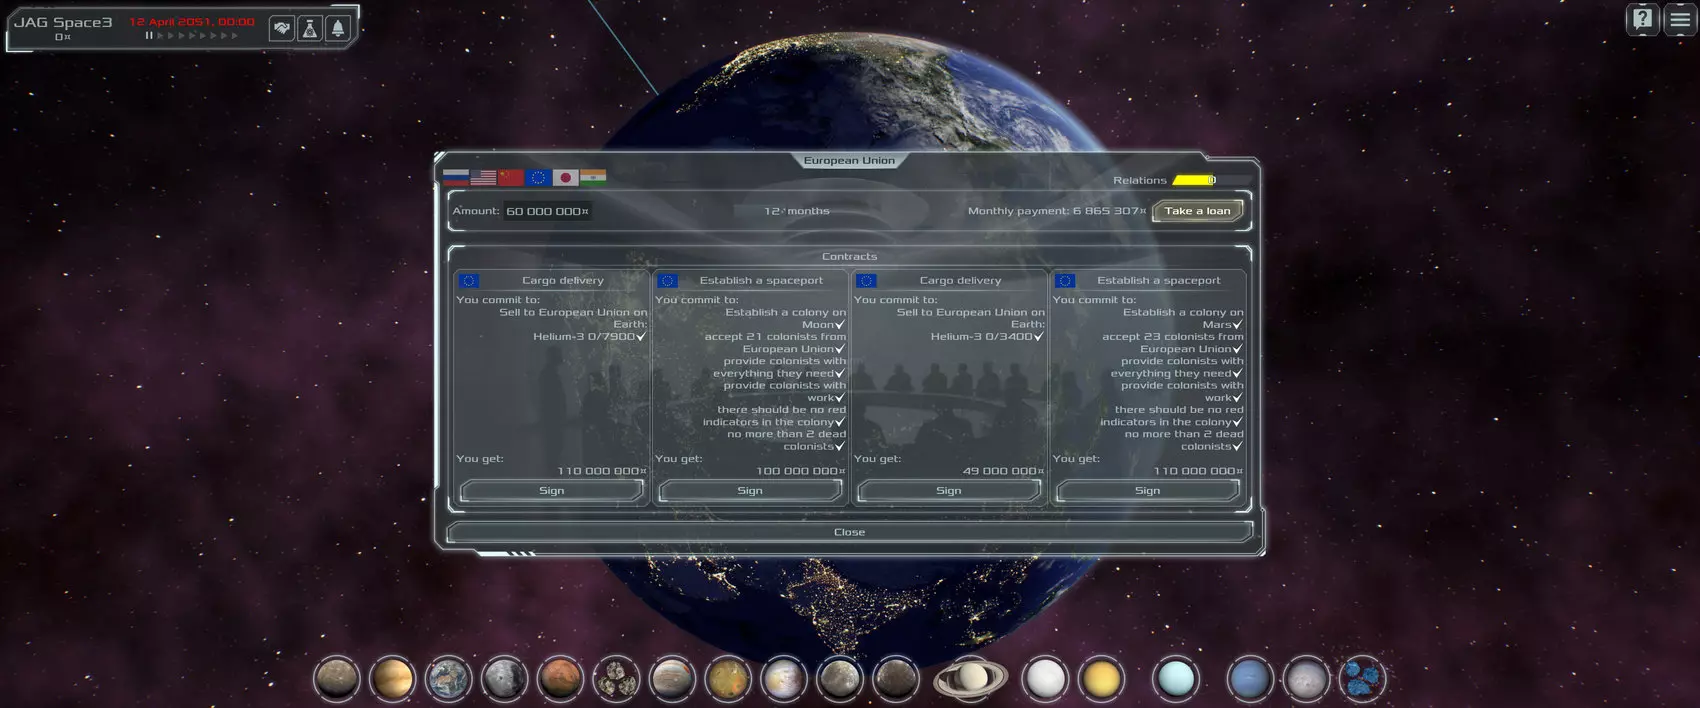
Task: Click the 12 months loan duration field
Action: [x=797, y=211]
